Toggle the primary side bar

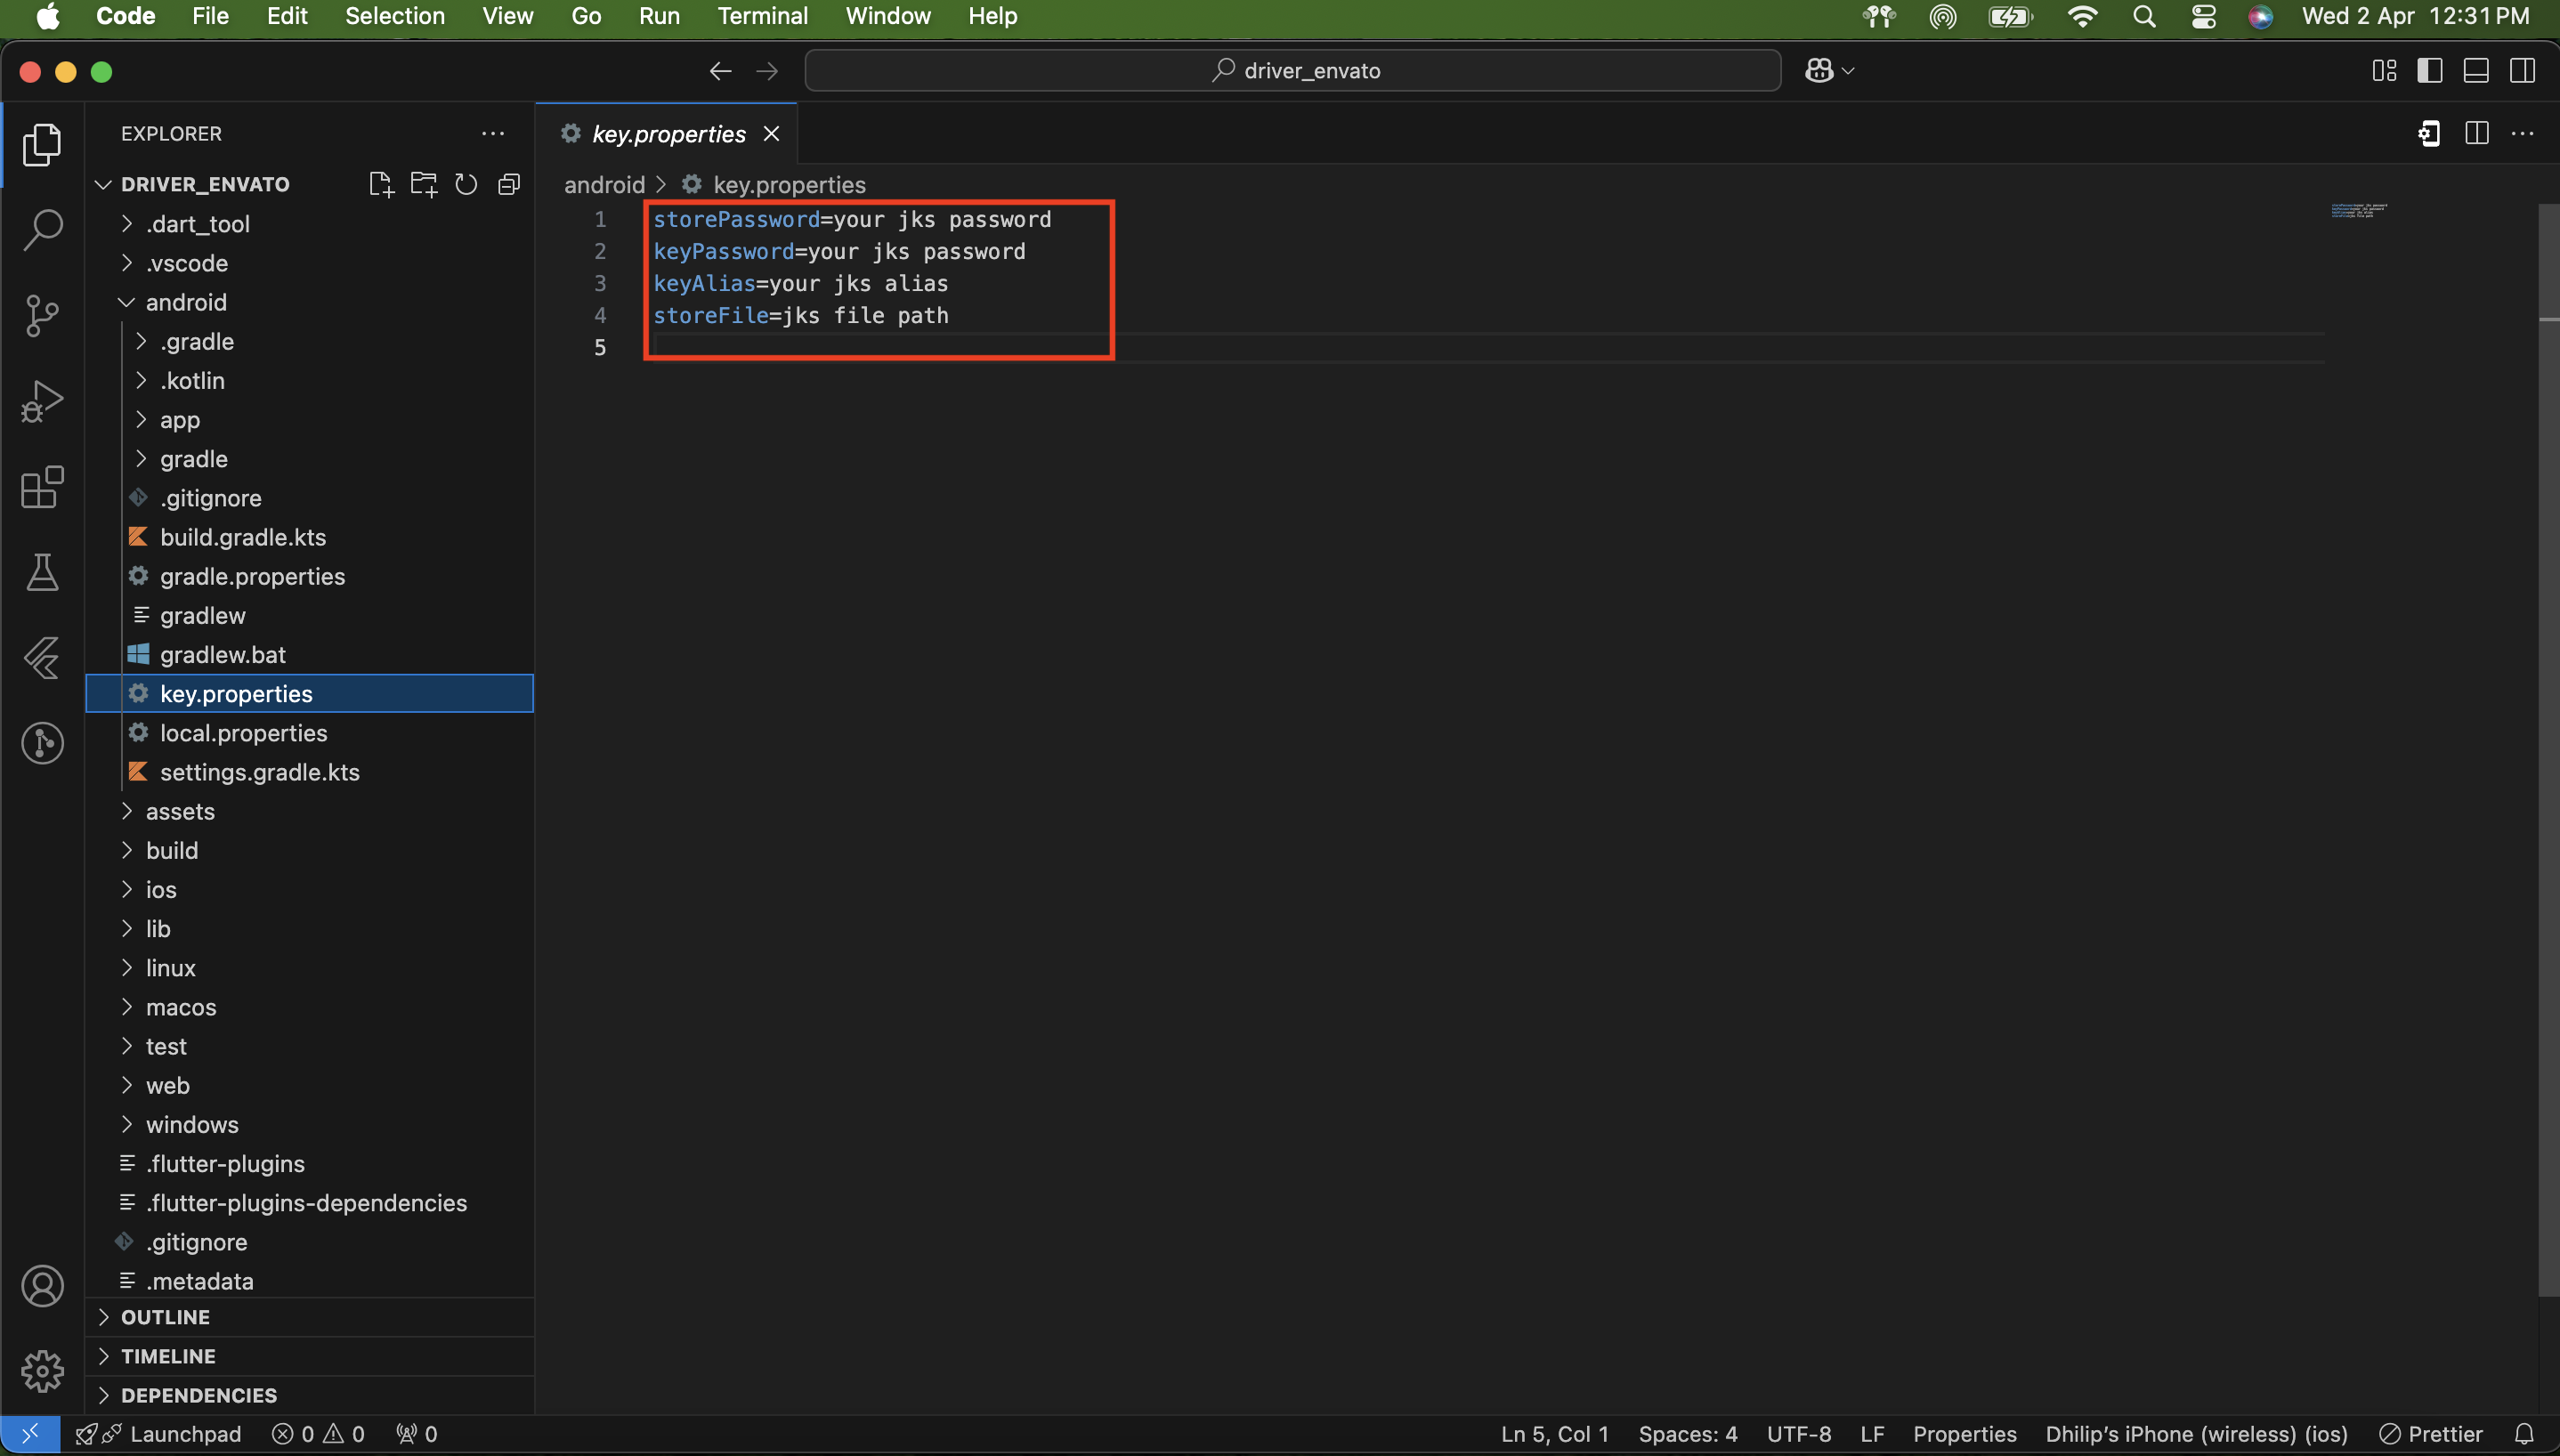click(x=2429, y=71)
